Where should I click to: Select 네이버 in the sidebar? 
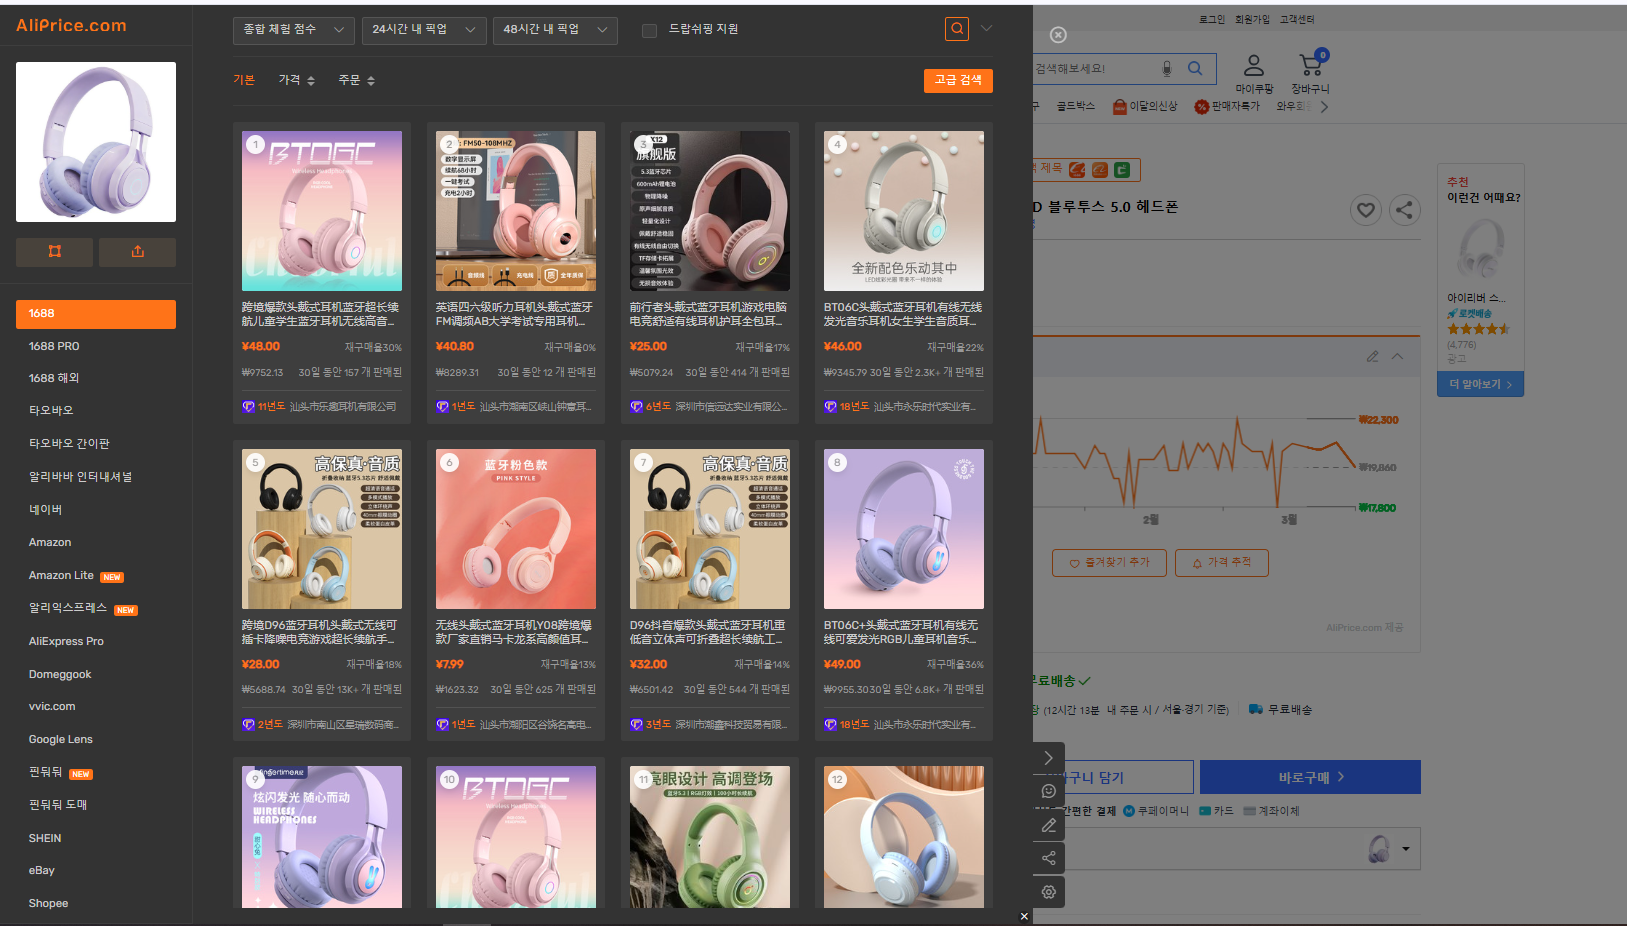point(45,510)
